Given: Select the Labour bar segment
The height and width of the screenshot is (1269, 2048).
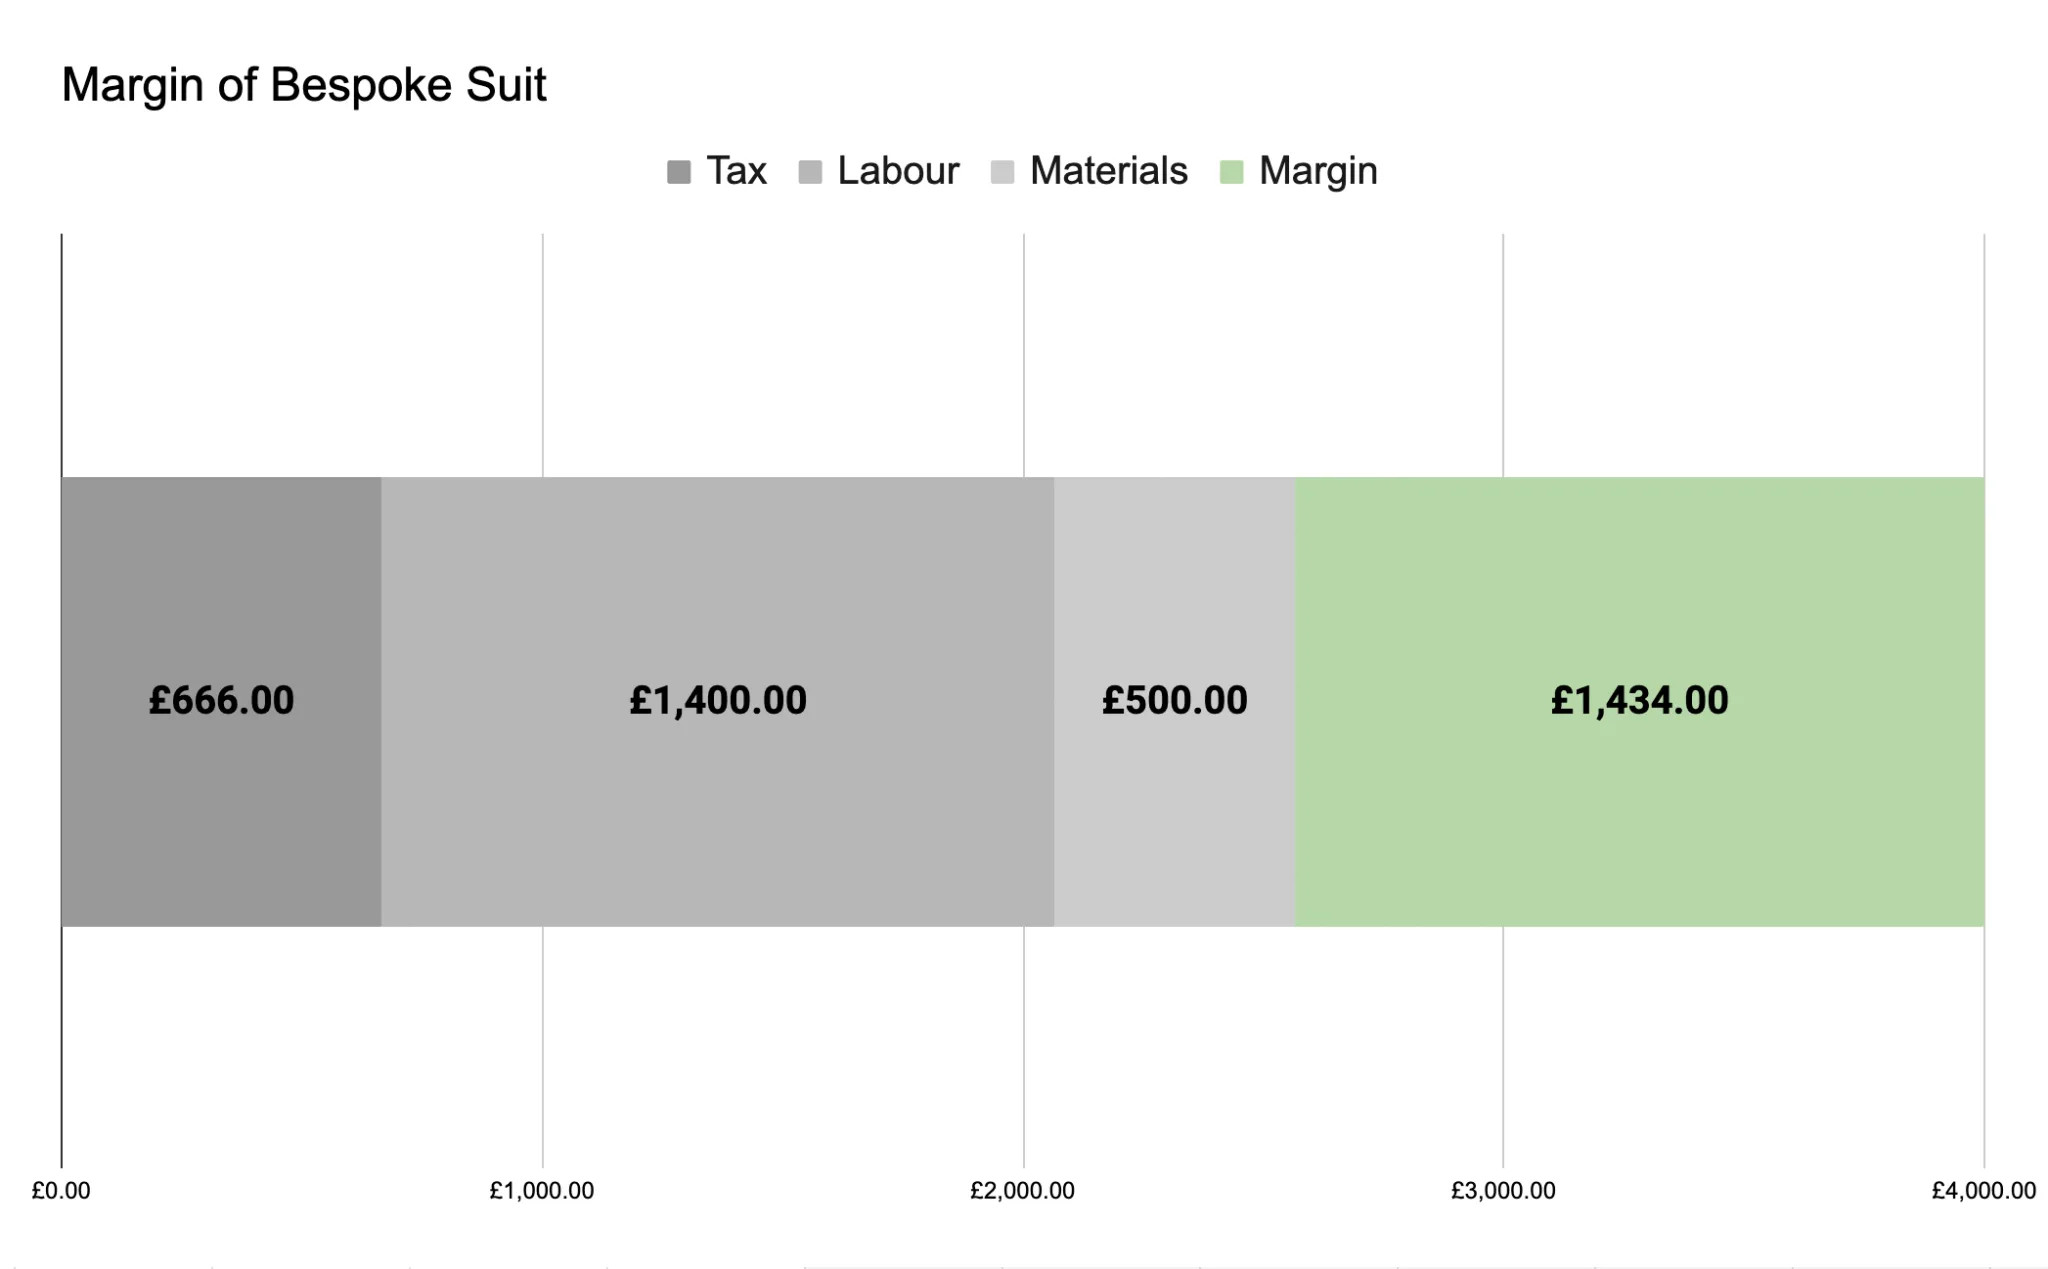Looking at the screenshot, I should pyautogui.click(x=717, y=701).
